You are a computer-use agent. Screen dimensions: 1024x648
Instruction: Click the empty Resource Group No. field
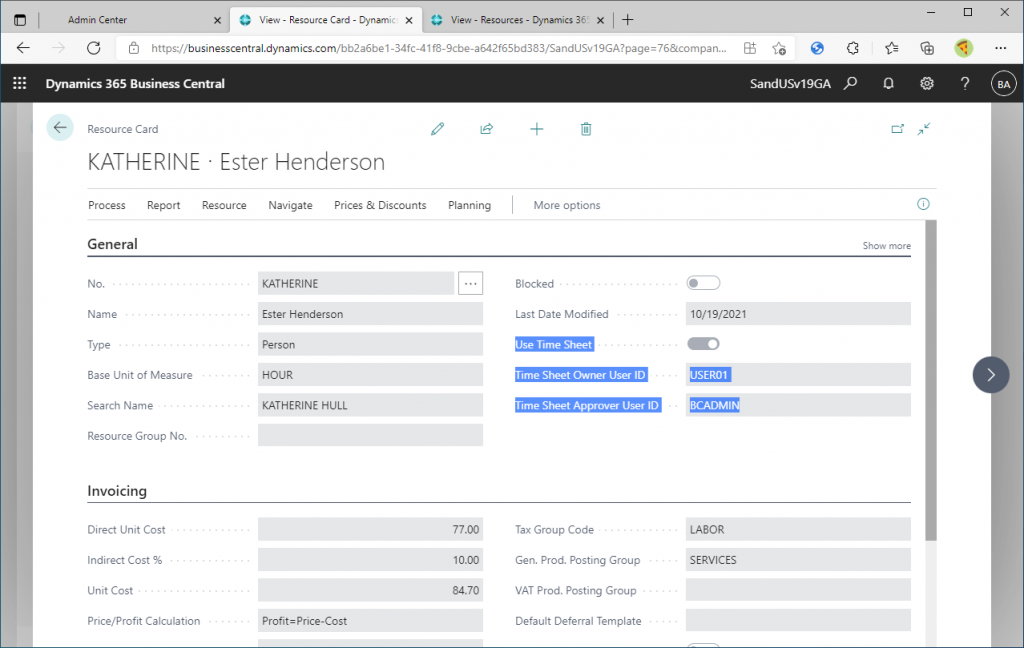[x=370, y=436]
